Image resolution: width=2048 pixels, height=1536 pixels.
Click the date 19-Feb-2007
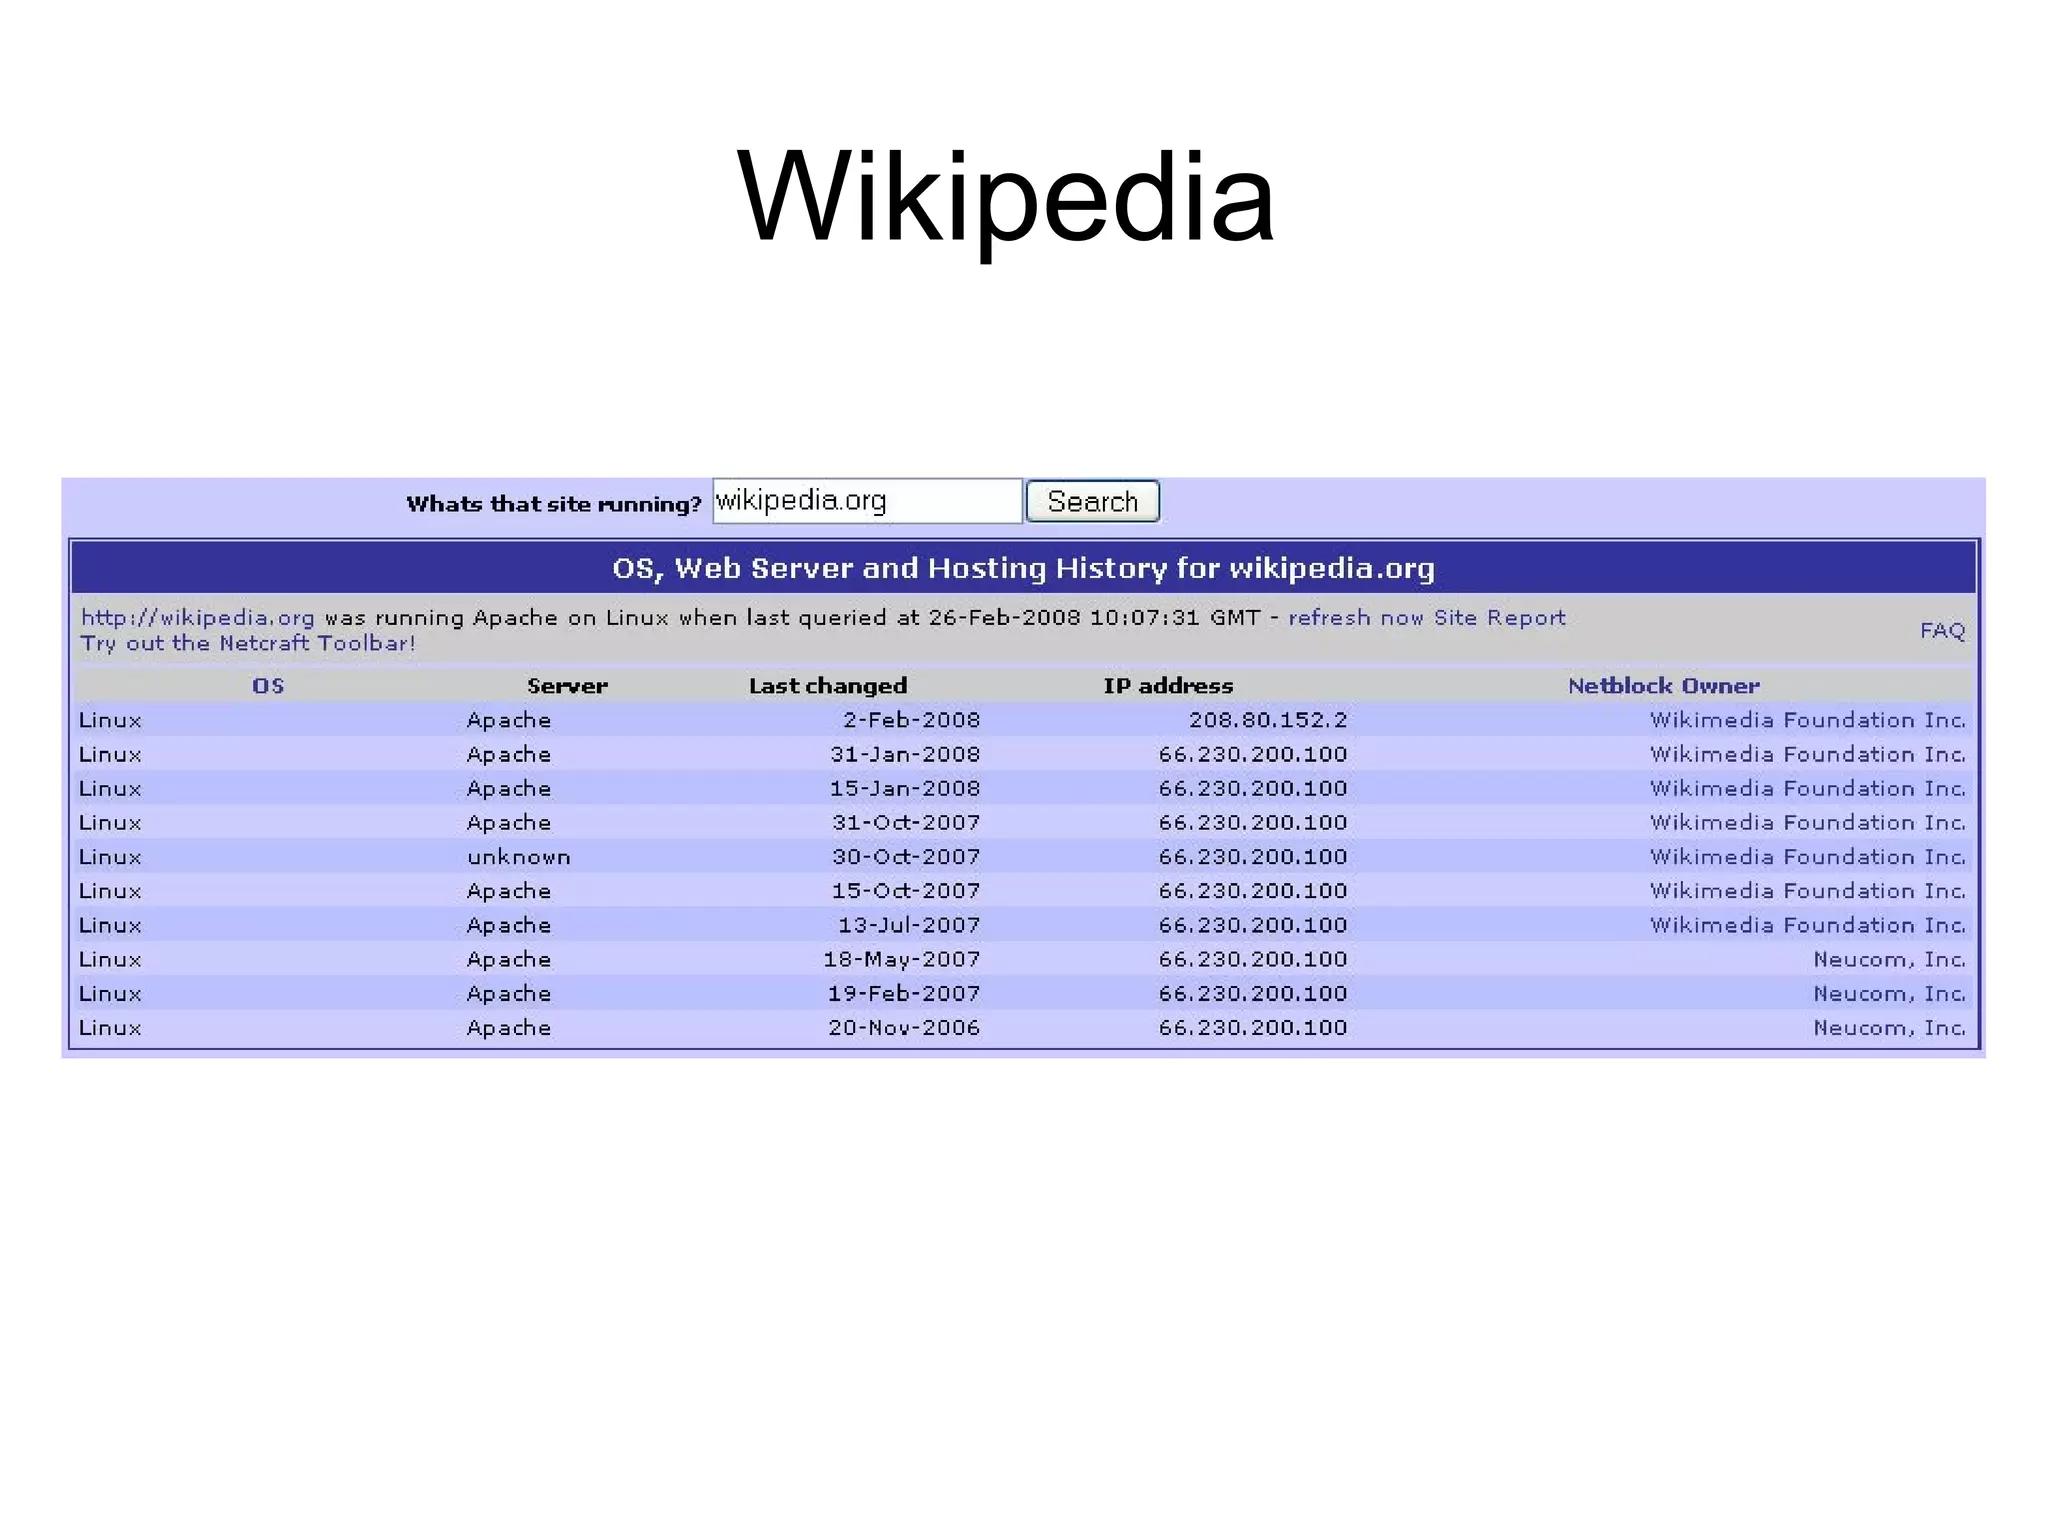904,993
